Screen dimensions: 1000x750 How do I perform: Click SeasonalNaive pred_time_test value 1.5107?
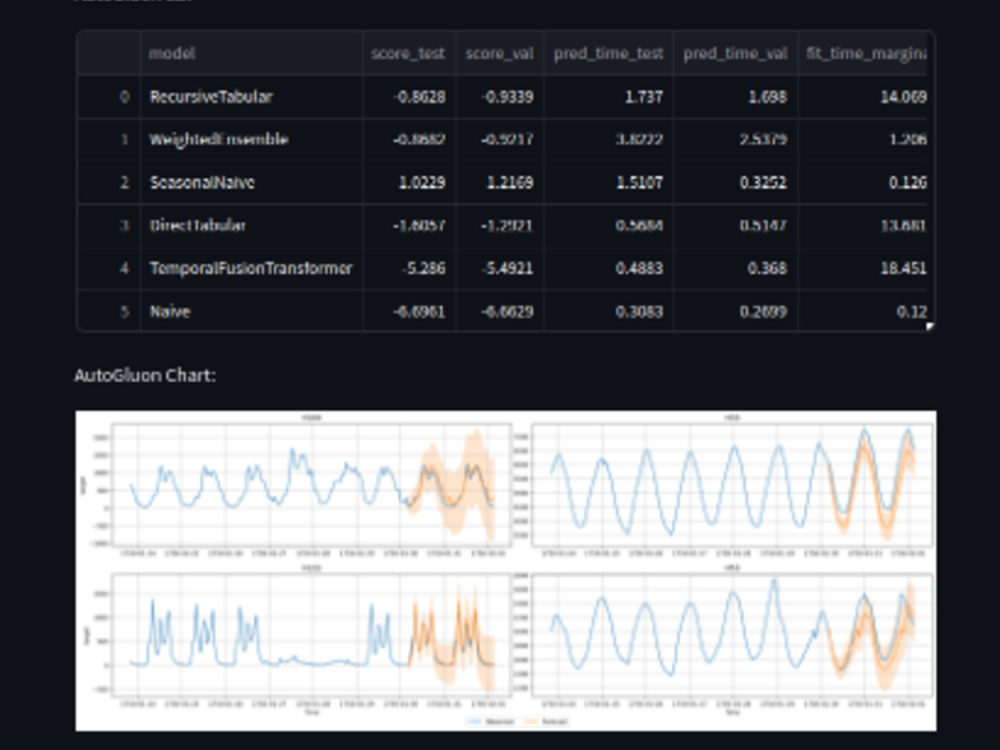(x=608, y=182)
